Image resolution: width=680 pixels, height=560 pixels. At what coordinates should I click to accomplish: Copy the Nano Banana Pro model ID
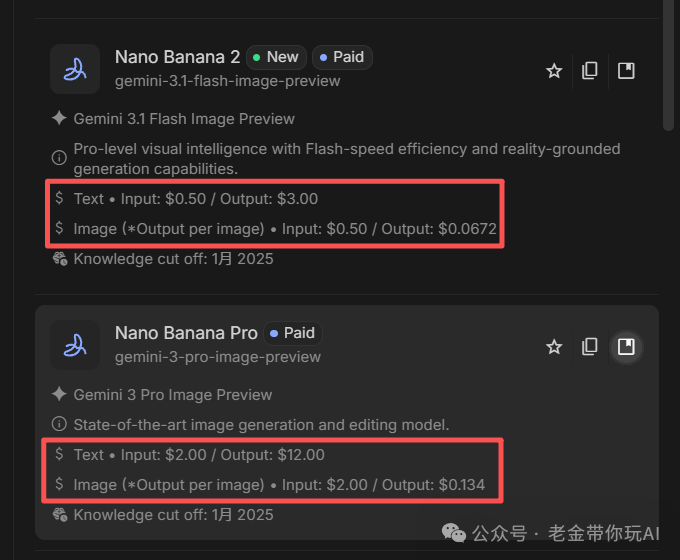[590, 347]
